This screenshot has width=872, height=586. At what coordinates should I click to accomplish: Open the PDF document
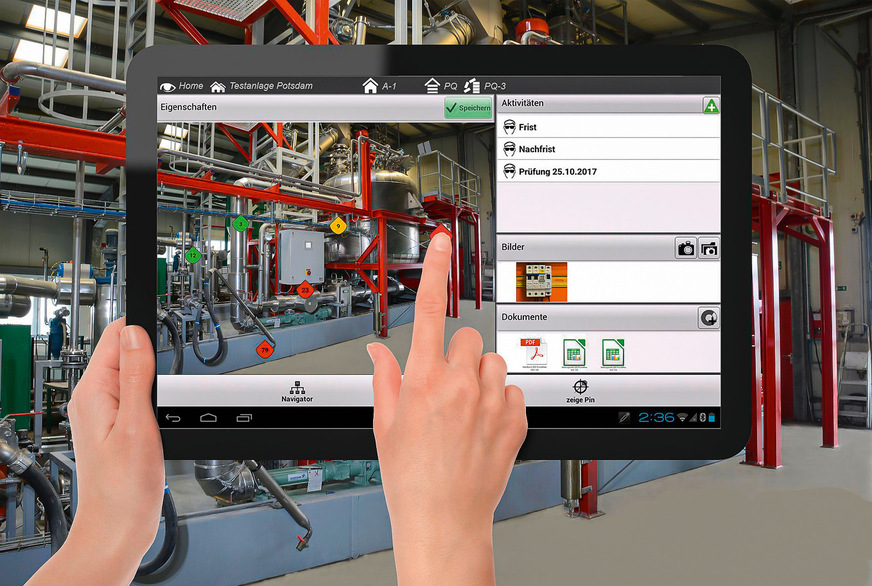533,352
